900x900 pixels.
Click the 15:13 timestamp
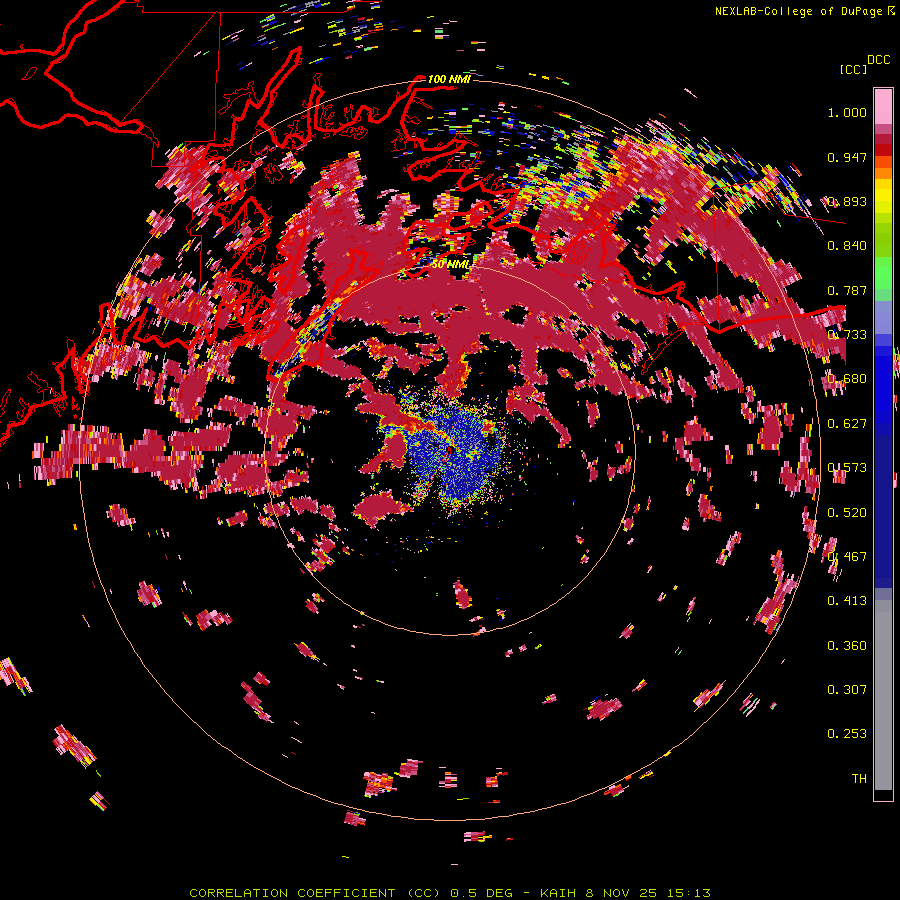click(689, 893)
